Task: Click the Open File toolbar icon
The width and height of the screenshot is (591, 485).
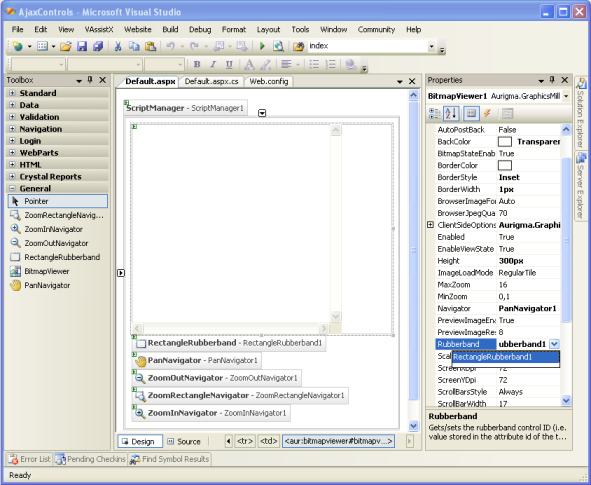Action: (66, 46)
